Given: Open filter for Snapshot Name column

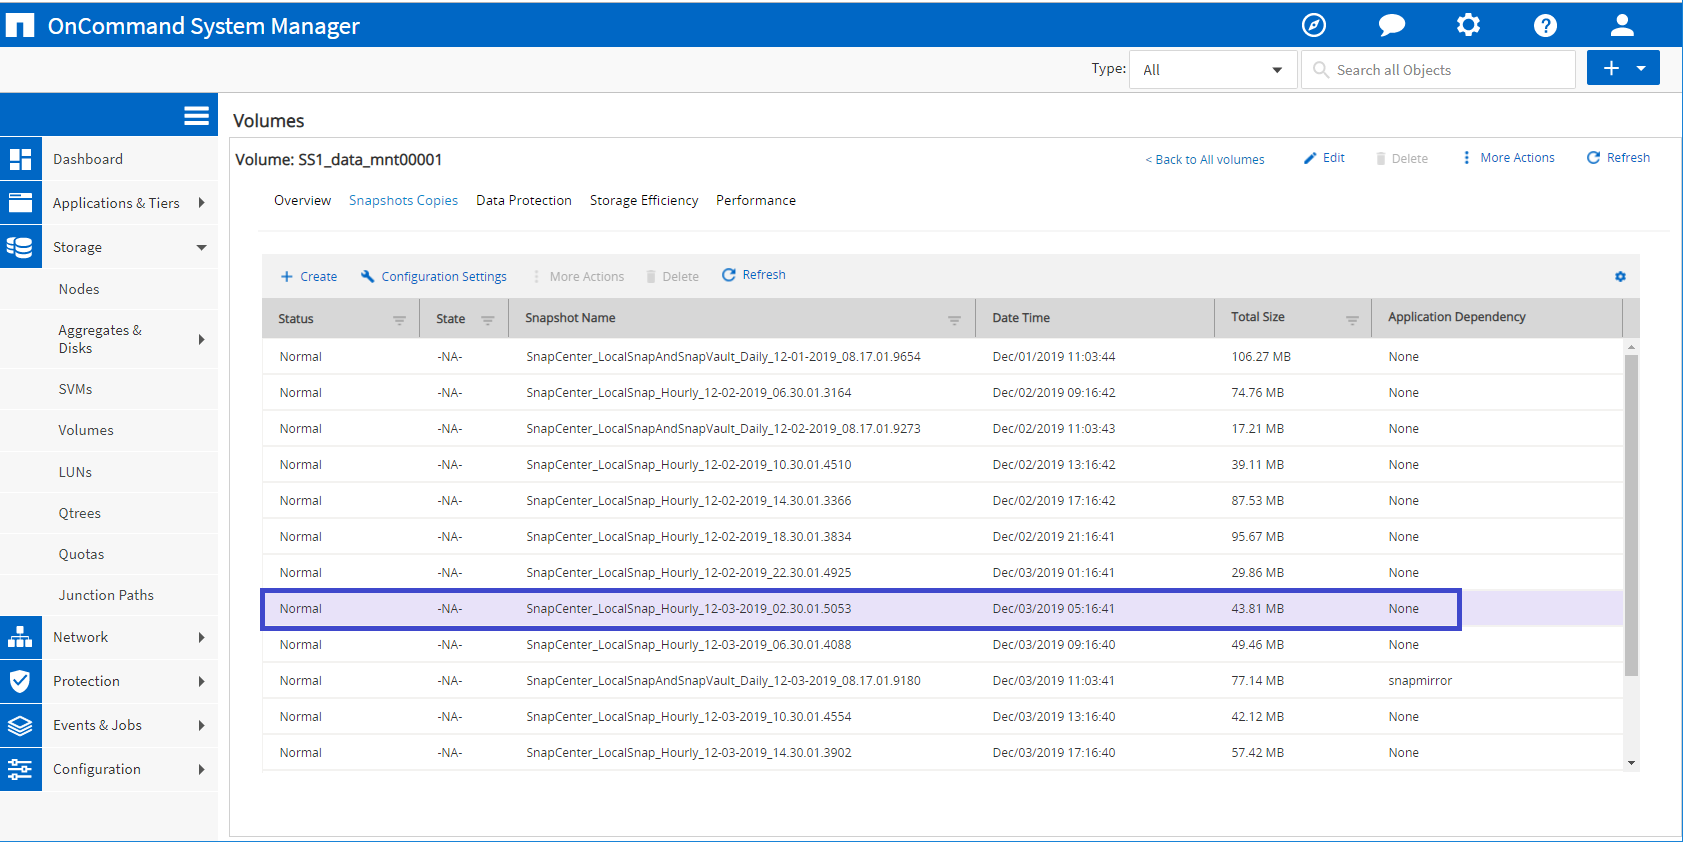Looking at the screenshot, I should point(954,320).
